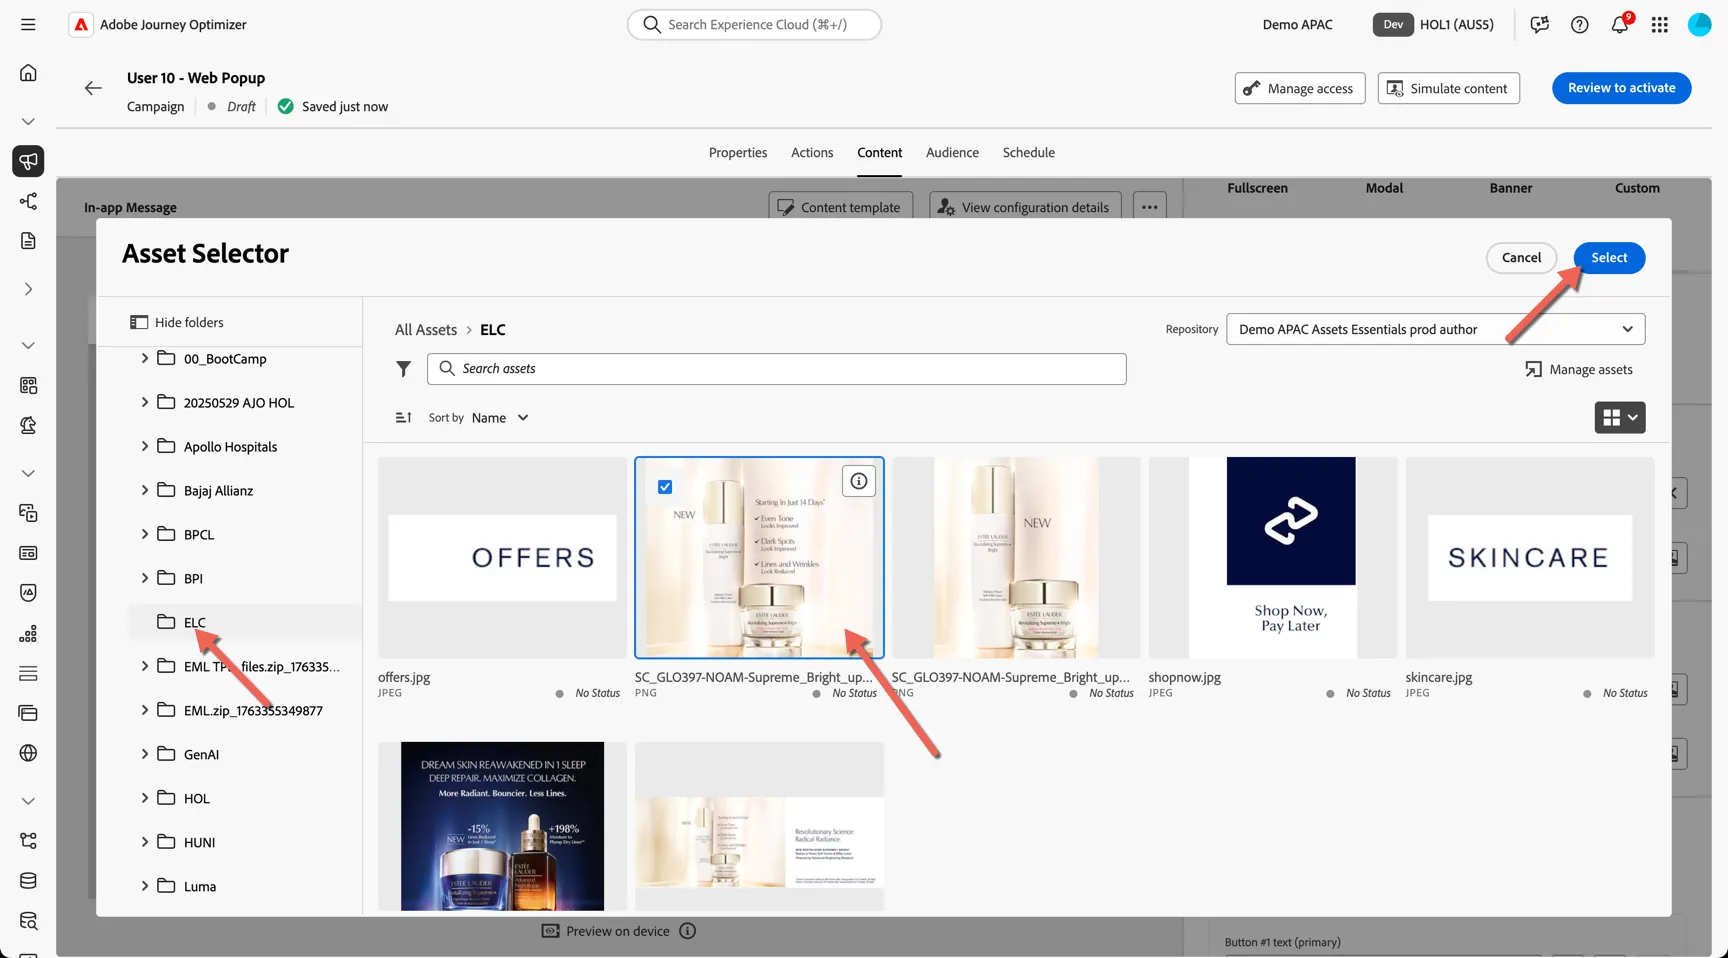Toggle sort order icon beside Sort by
Screen dimensions: 1728x958
403,418
